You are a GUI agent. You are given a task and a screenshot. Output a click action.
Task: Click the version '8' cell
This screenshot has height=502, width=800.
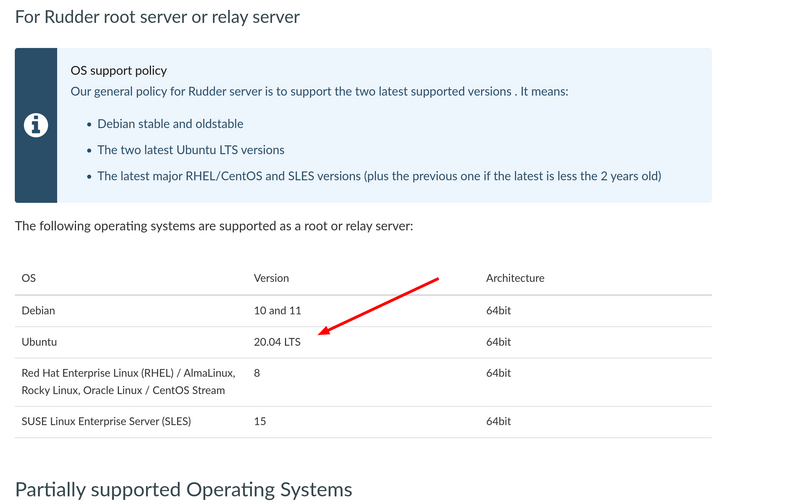(x=257, y=373)
